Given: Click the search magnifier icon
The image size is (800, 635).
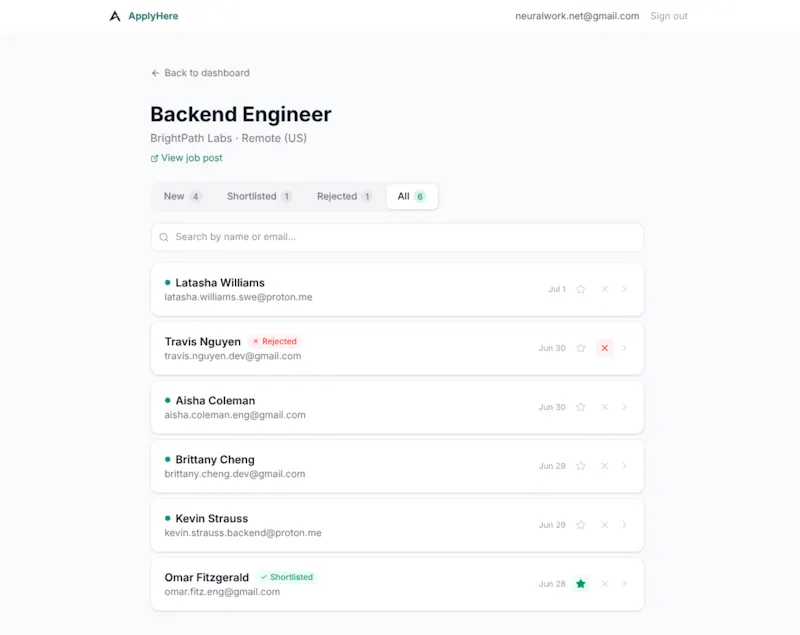Looking at the screenshot, I should pos(164,237).
